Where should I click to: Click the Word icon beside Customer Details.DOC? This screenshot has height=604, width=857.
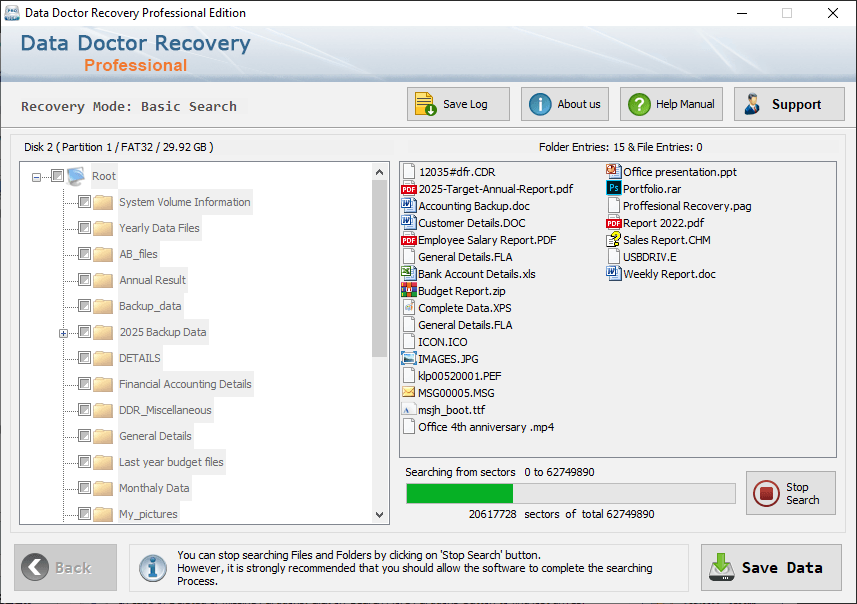coord(408,222)
